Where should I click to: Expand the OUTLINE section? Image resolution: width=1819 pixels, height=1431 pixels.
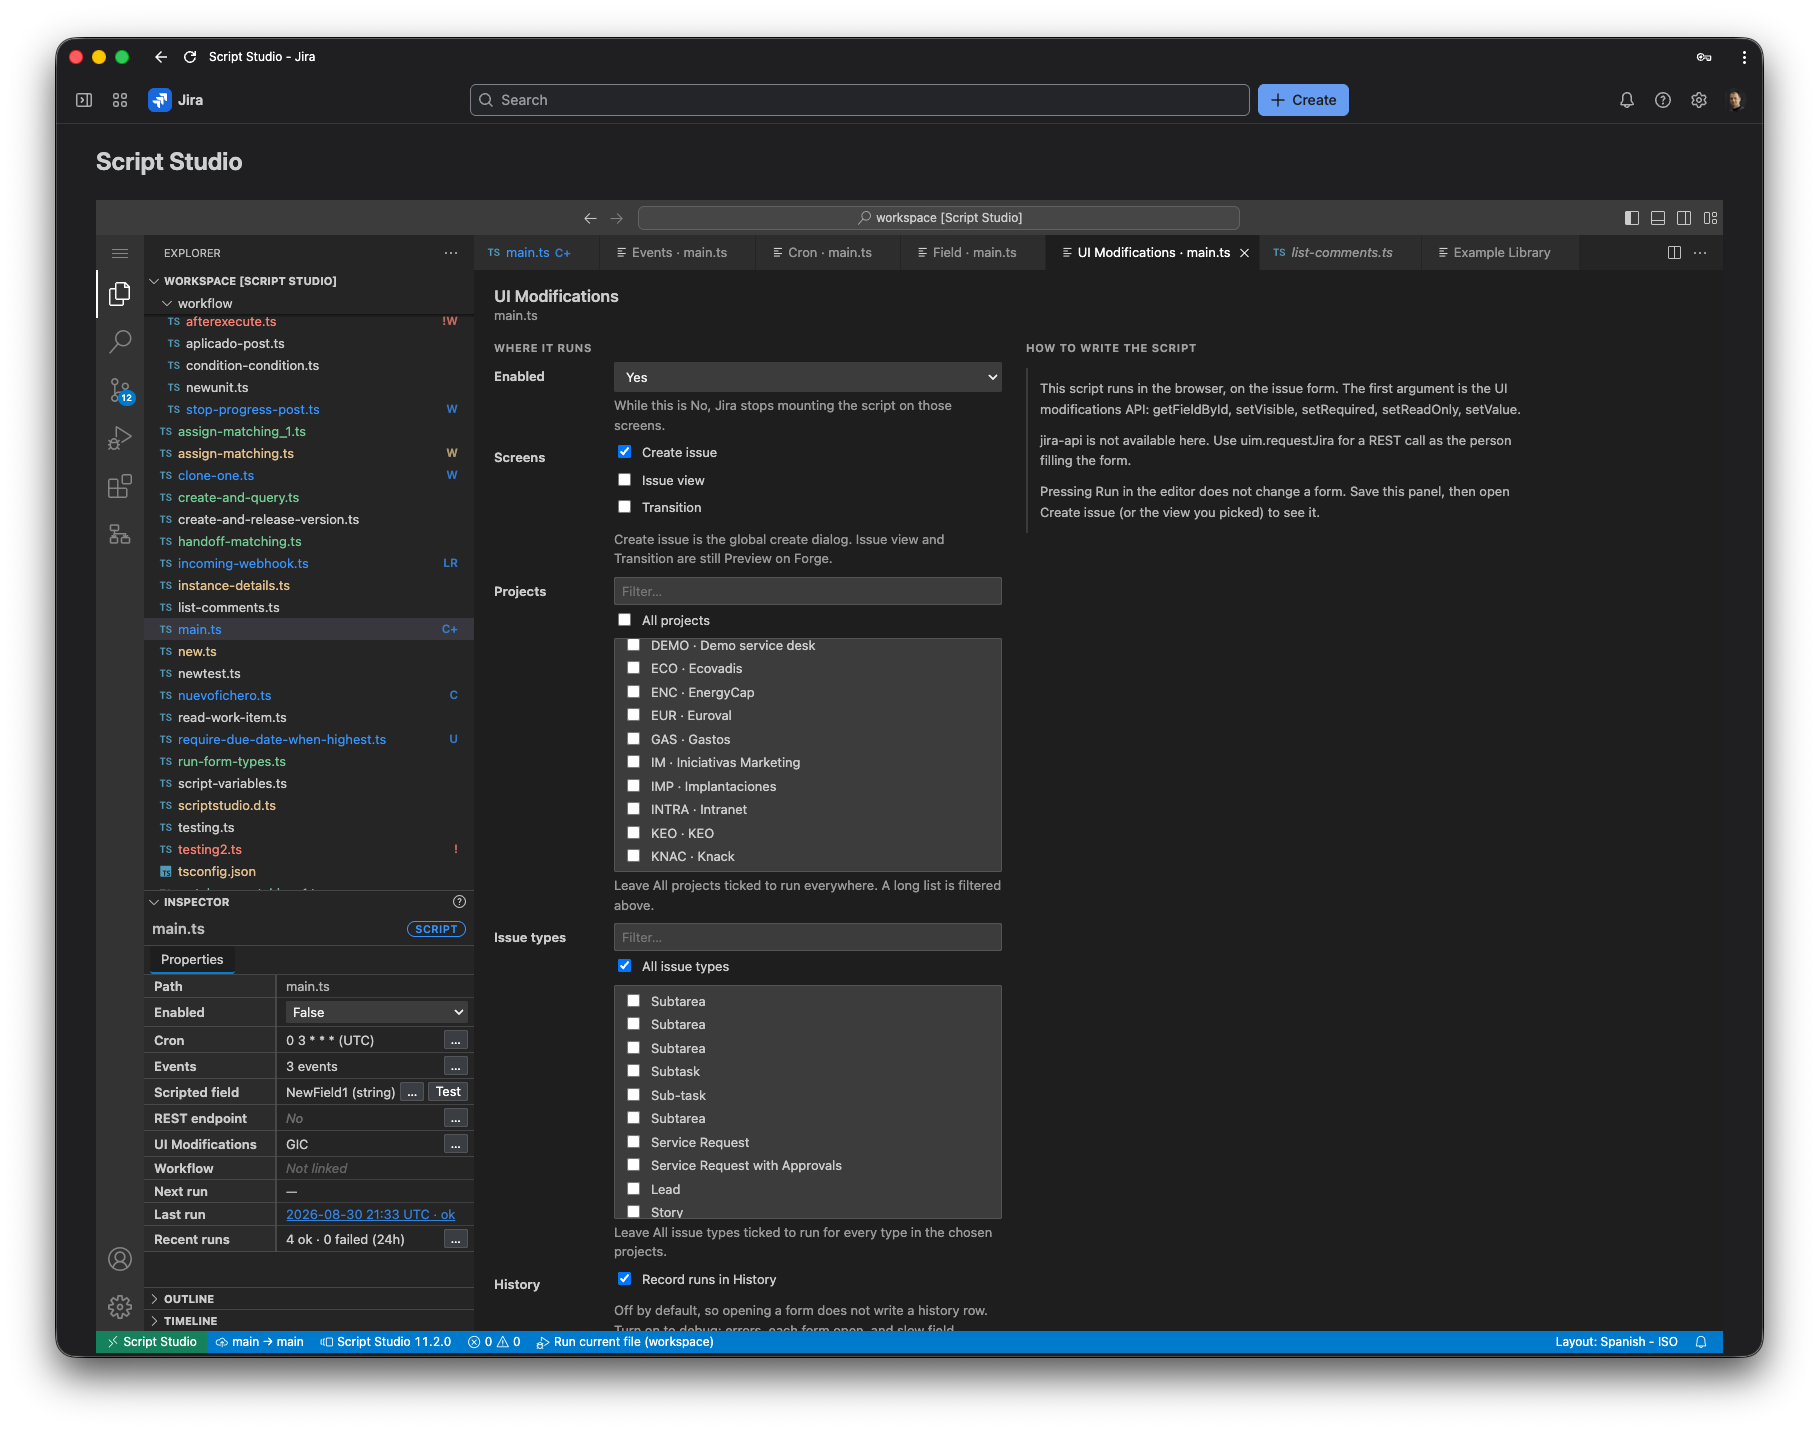point(189,1299)
